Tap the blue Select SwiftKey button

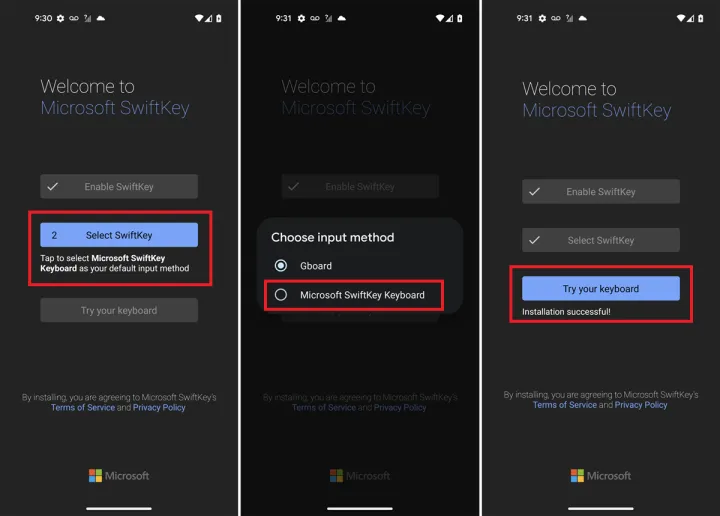click(119, 235)
